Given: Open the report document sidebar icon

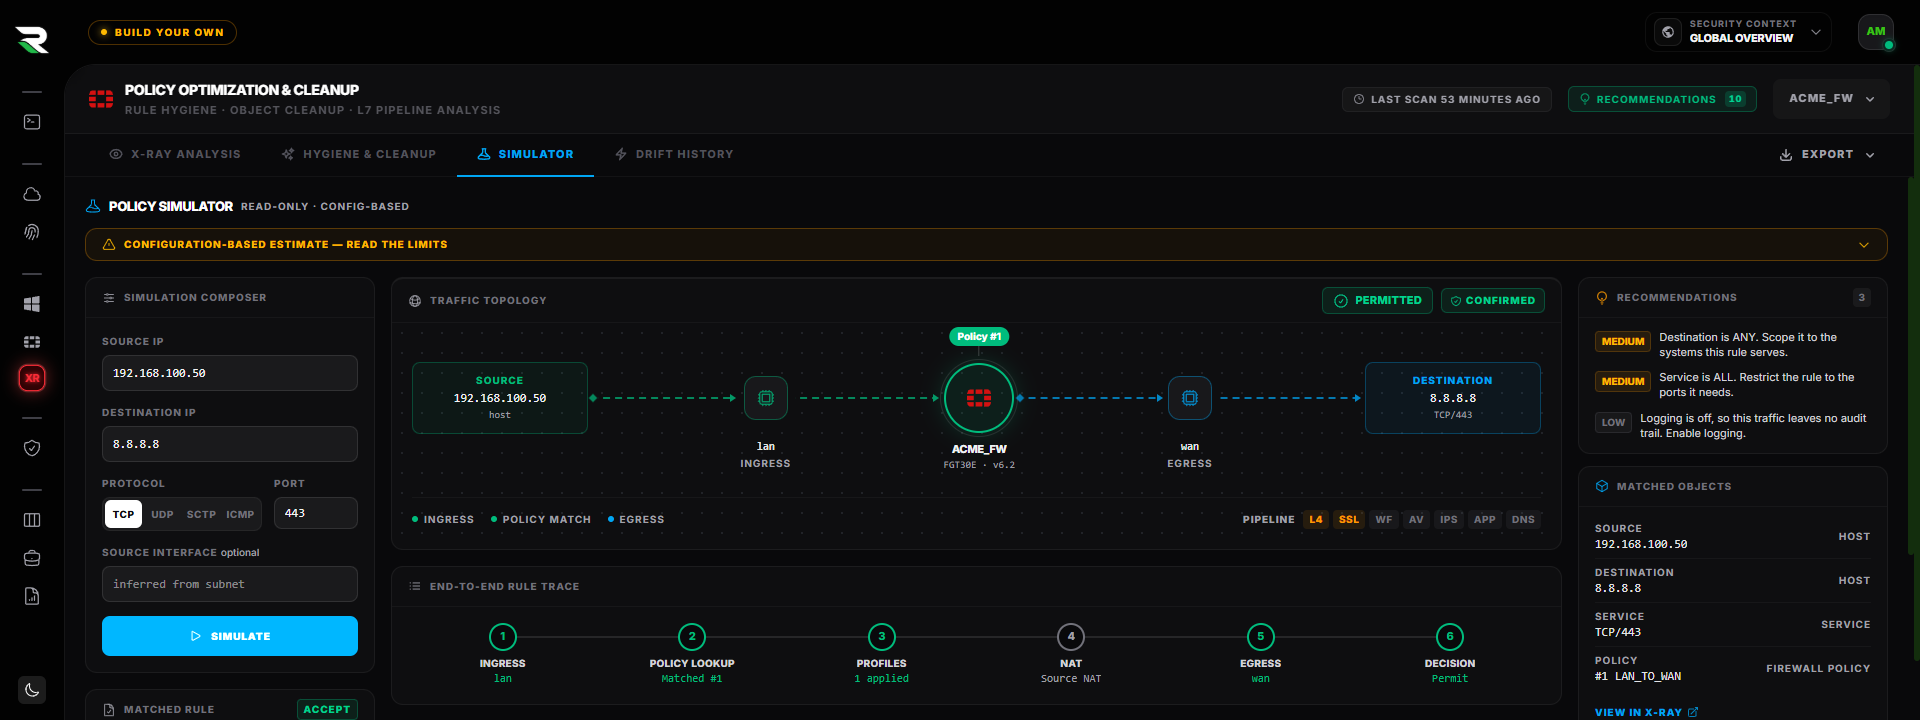Looking at the screenshot, I should [x=32, y=596].
